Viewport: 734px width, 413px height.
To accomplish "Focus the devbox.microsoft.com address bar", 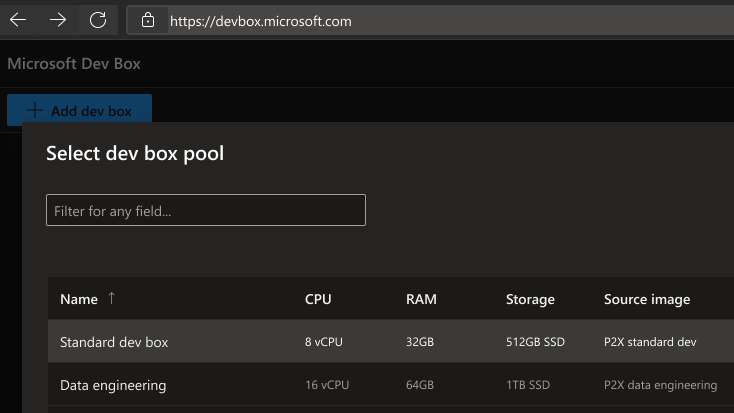I will point(400,21).
